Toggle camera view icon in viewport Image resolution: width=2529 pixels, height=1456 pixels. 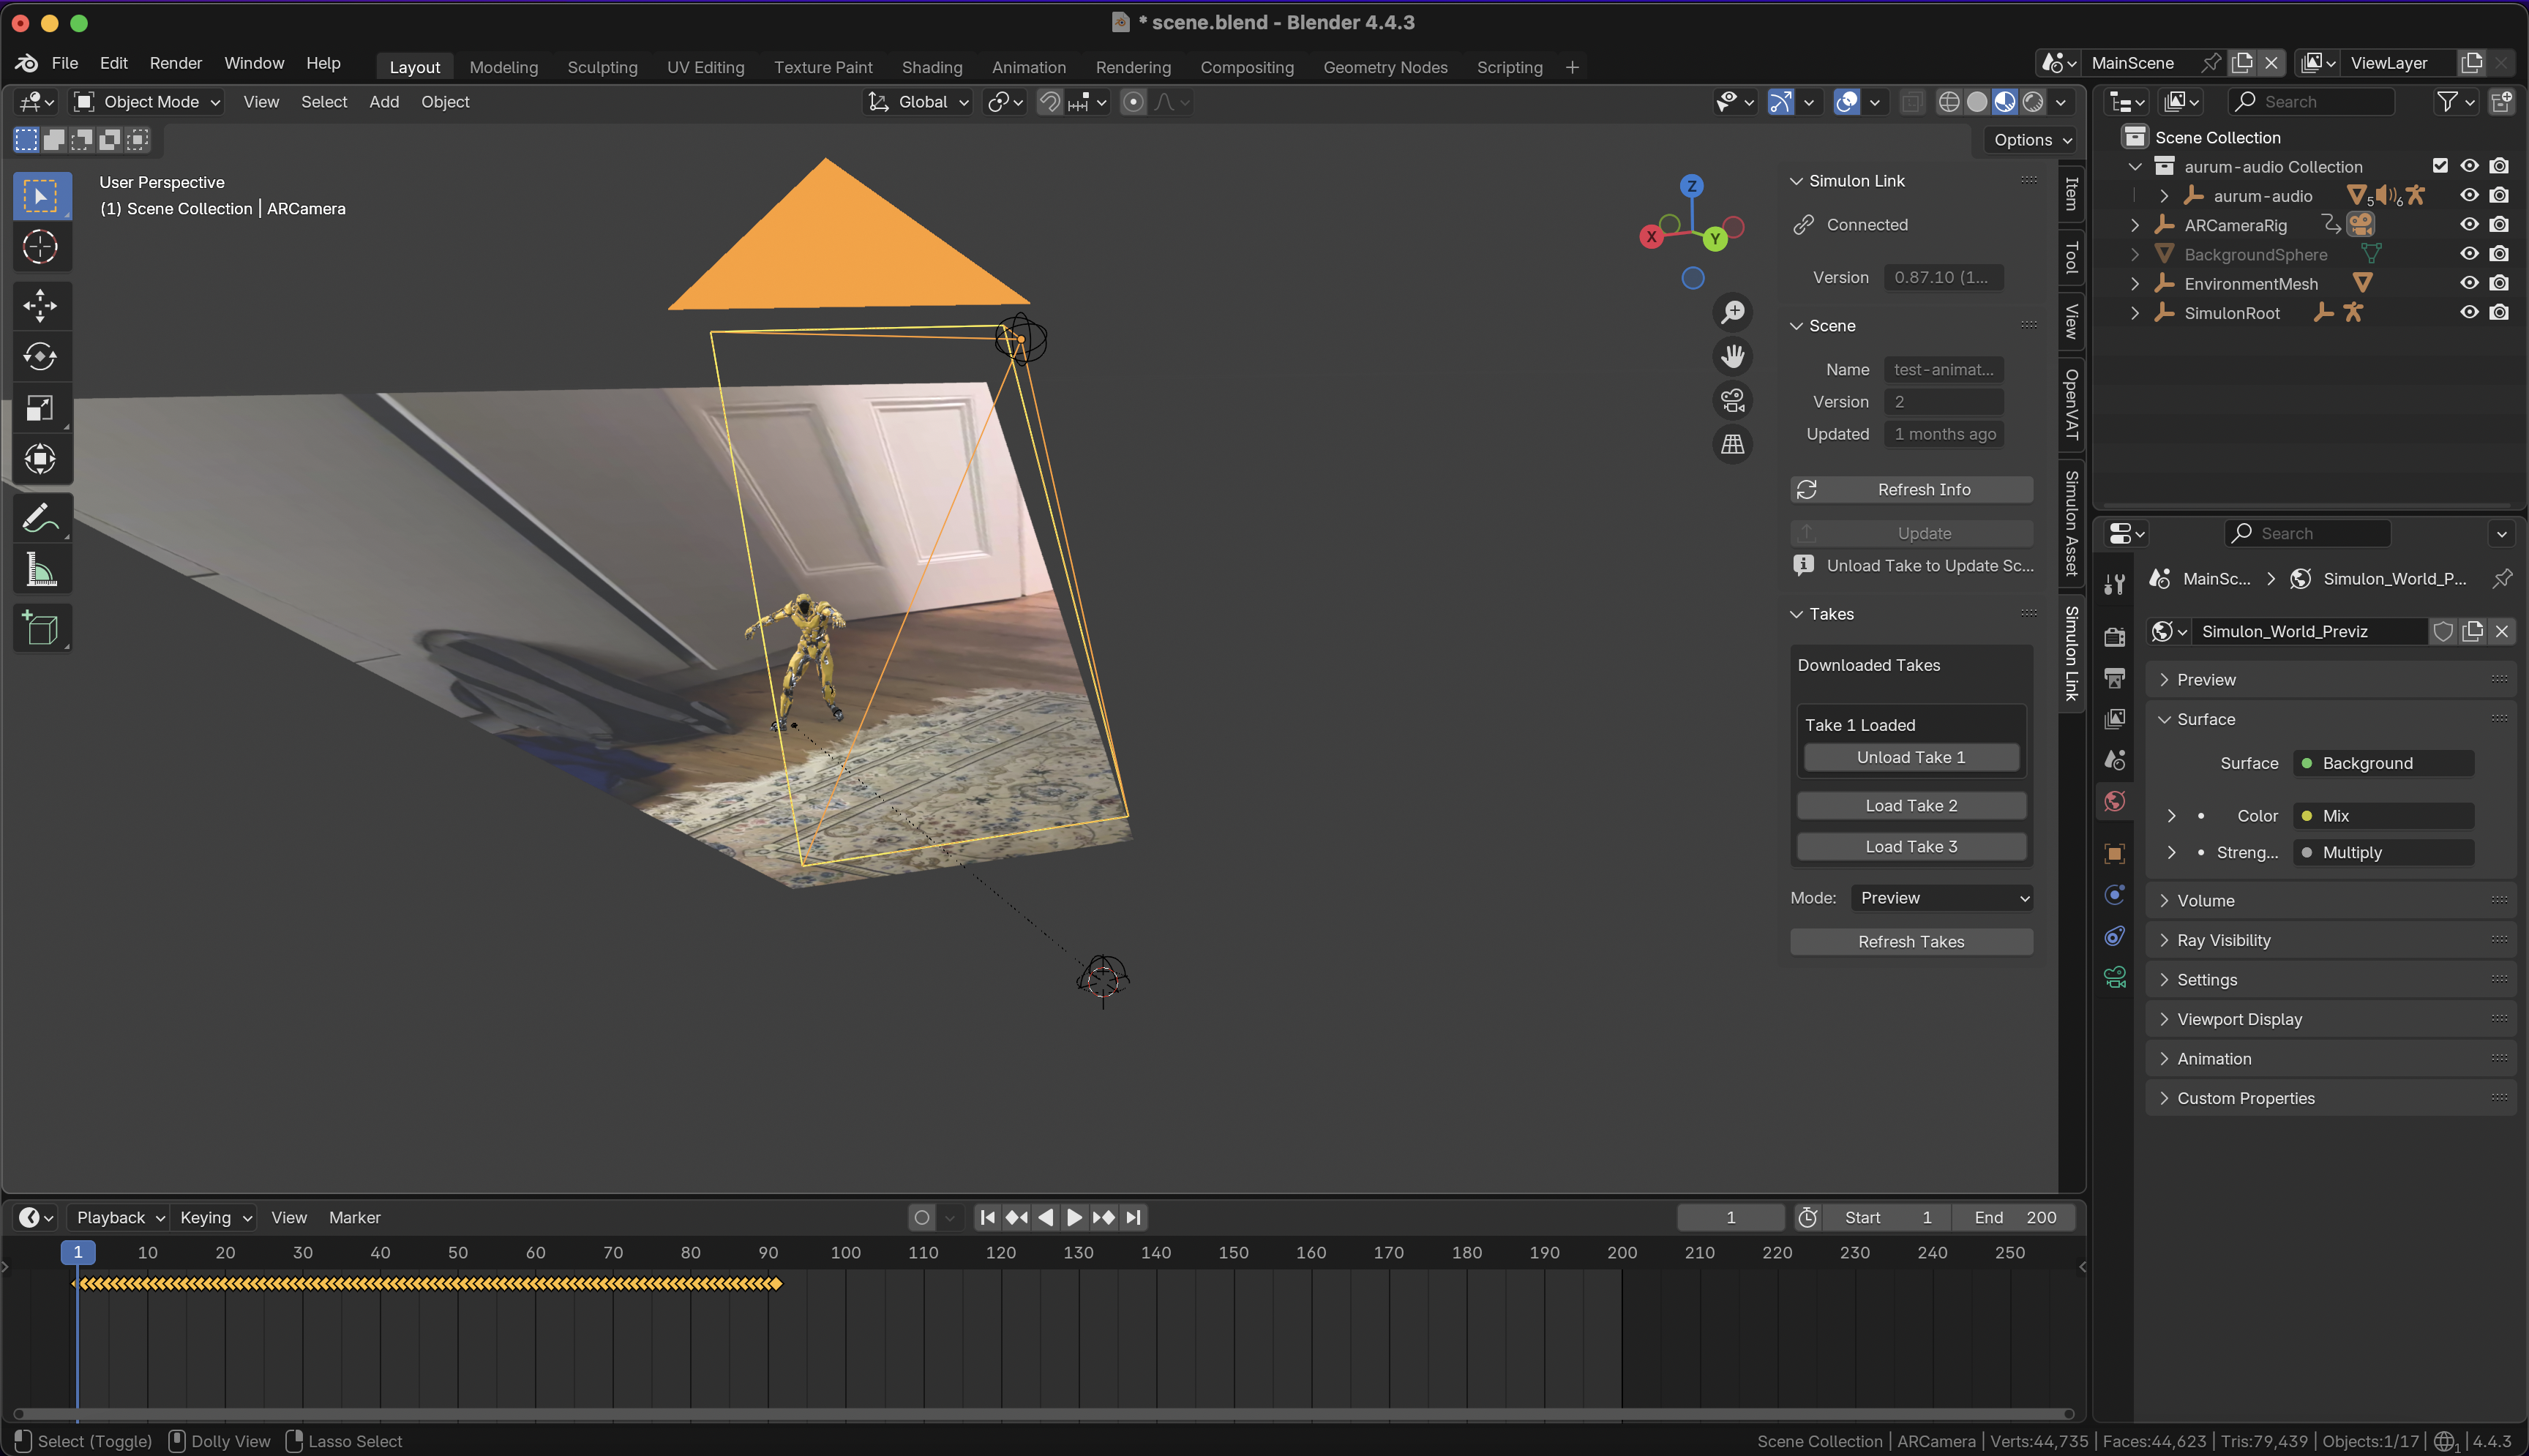[1732, 400]
